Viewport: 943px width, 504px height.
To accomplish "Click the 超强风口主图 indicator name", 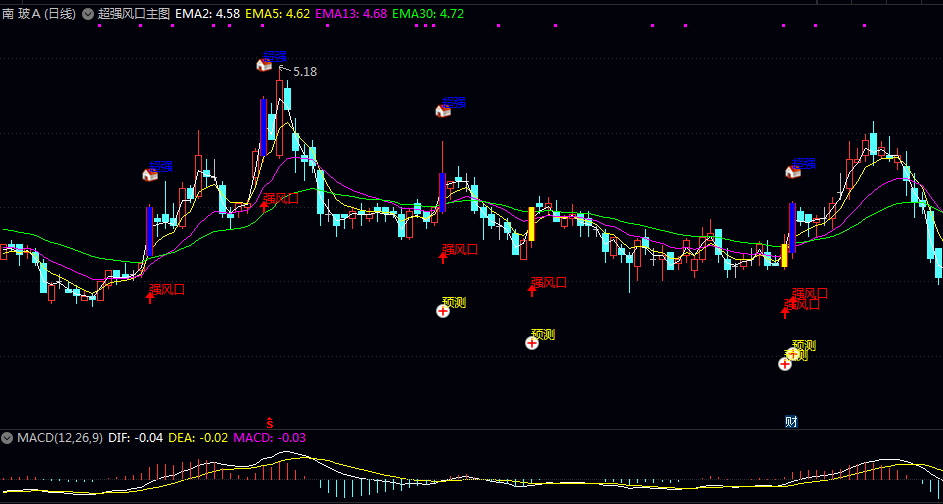I will (134, 14).
